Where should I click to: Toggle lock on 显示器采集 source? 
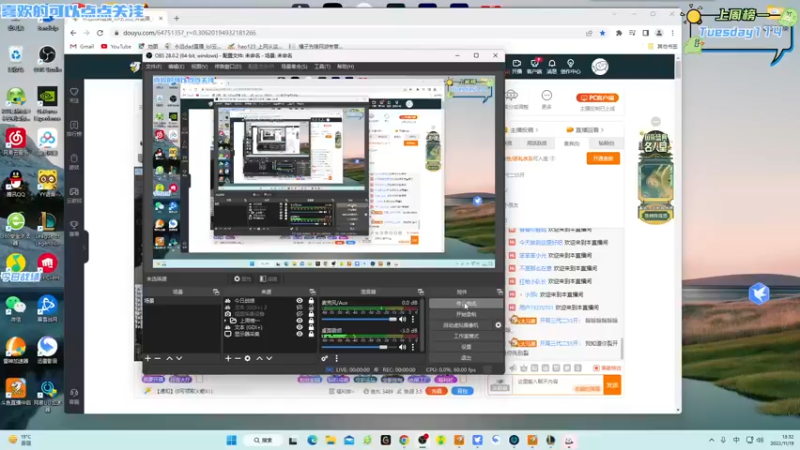311,334
